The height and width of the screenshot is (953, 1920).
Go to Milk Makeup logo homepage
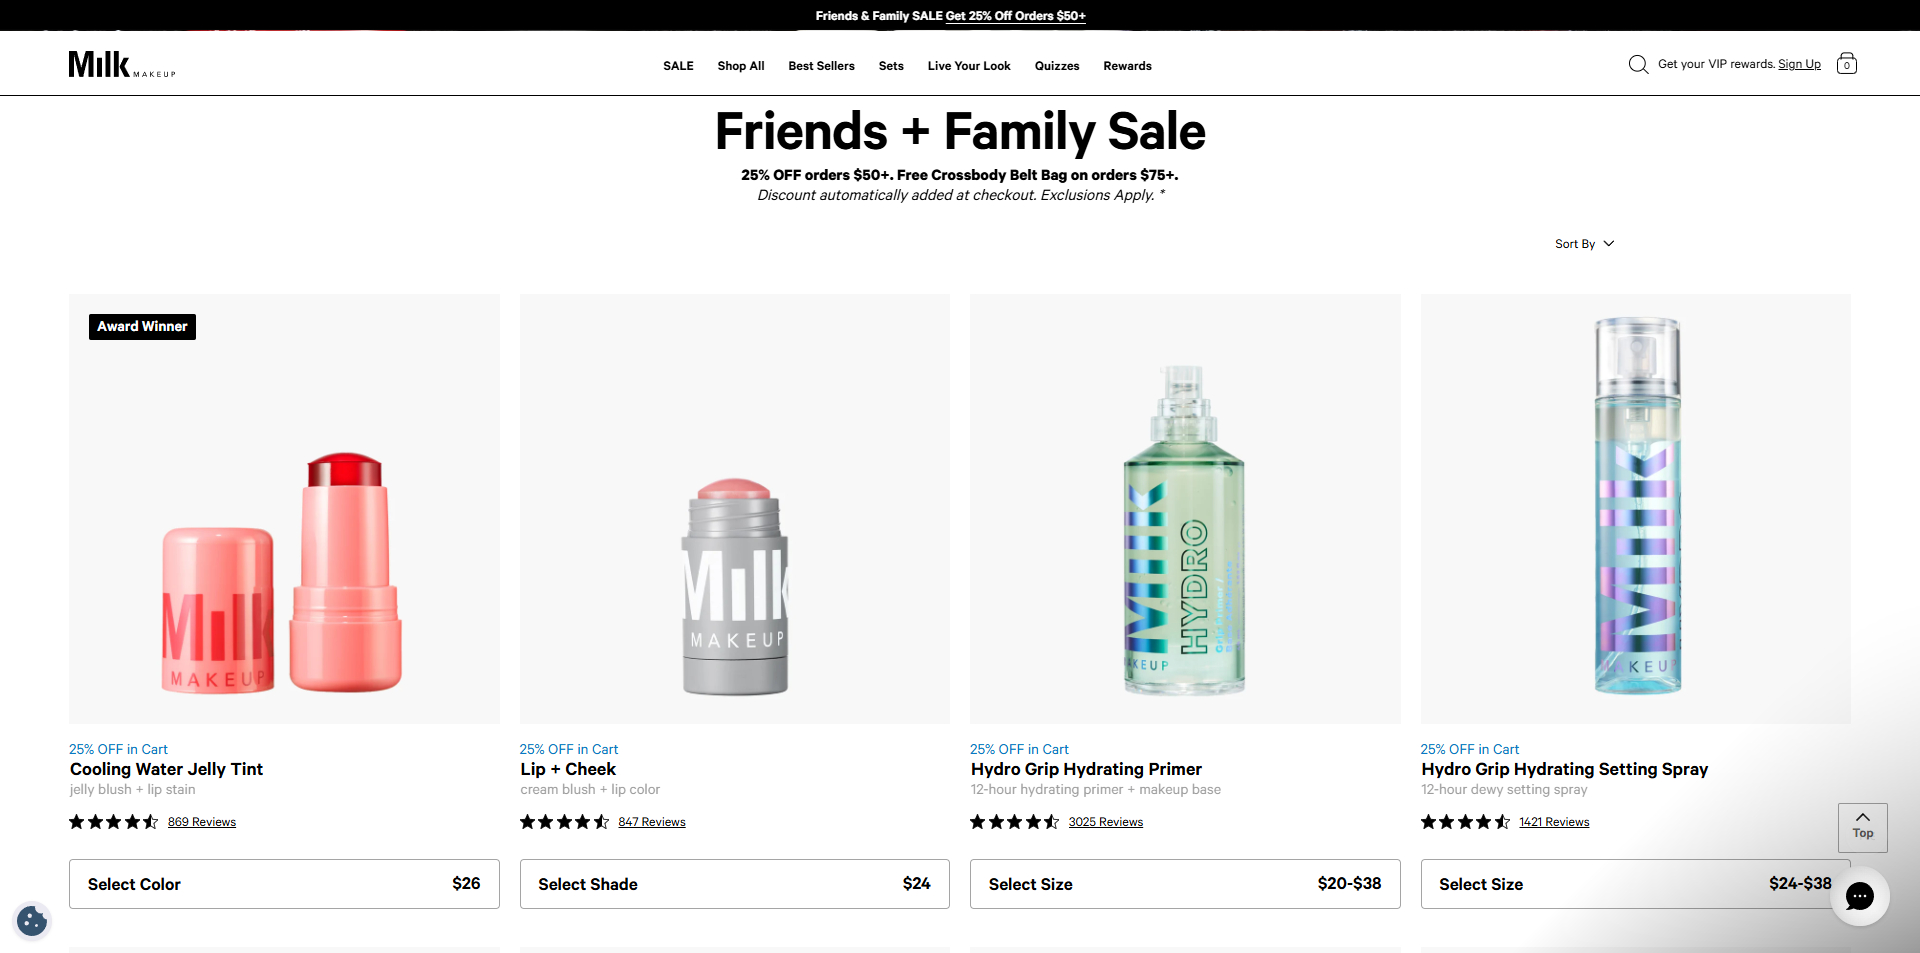(121, 65)
